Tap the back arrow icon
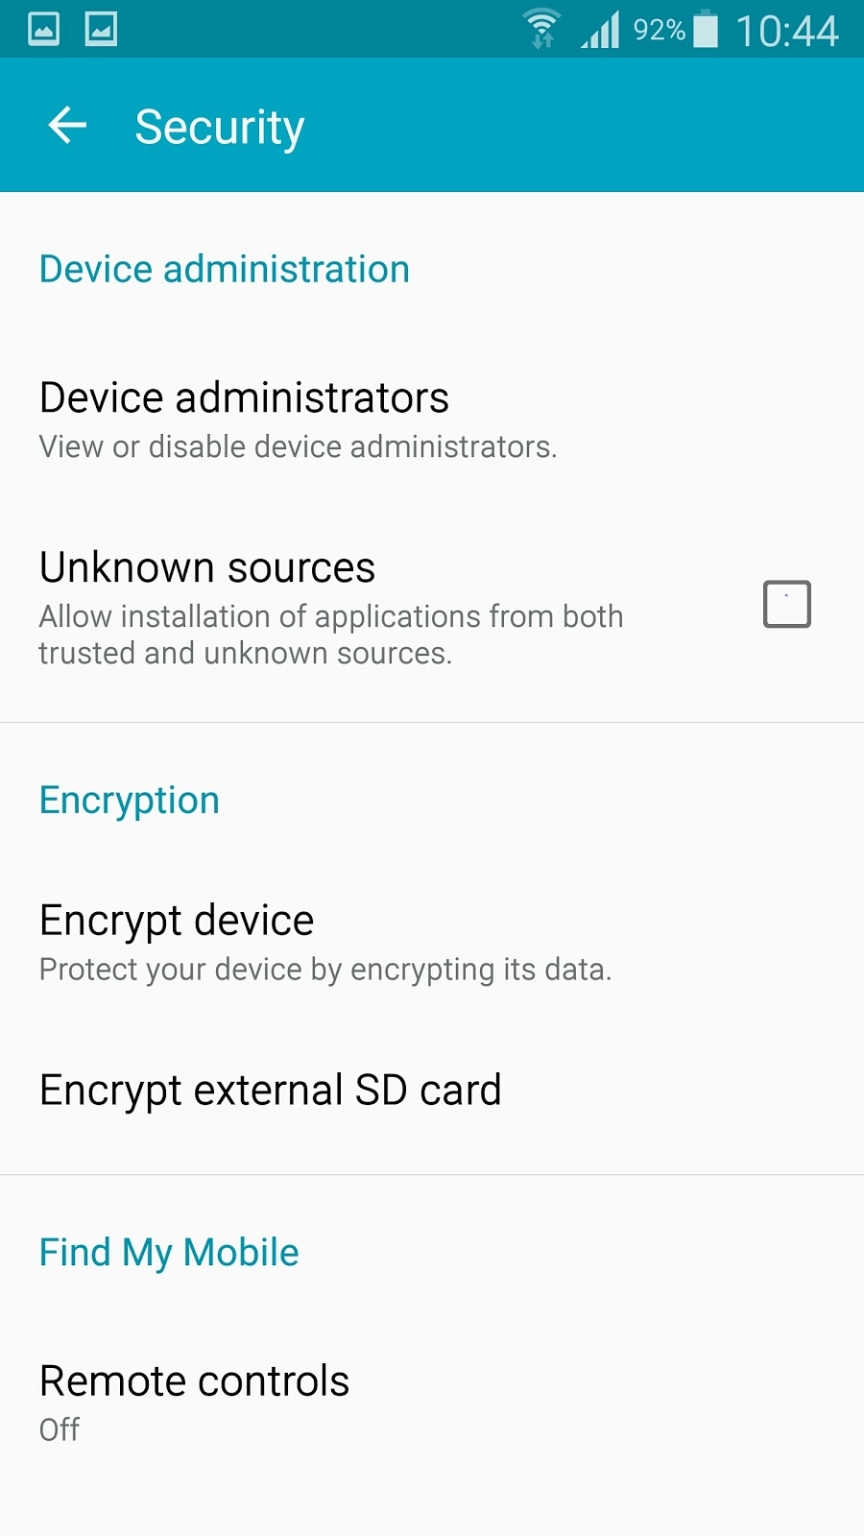Viewport: 864px width, 1536px height. [x=67, y=126]
